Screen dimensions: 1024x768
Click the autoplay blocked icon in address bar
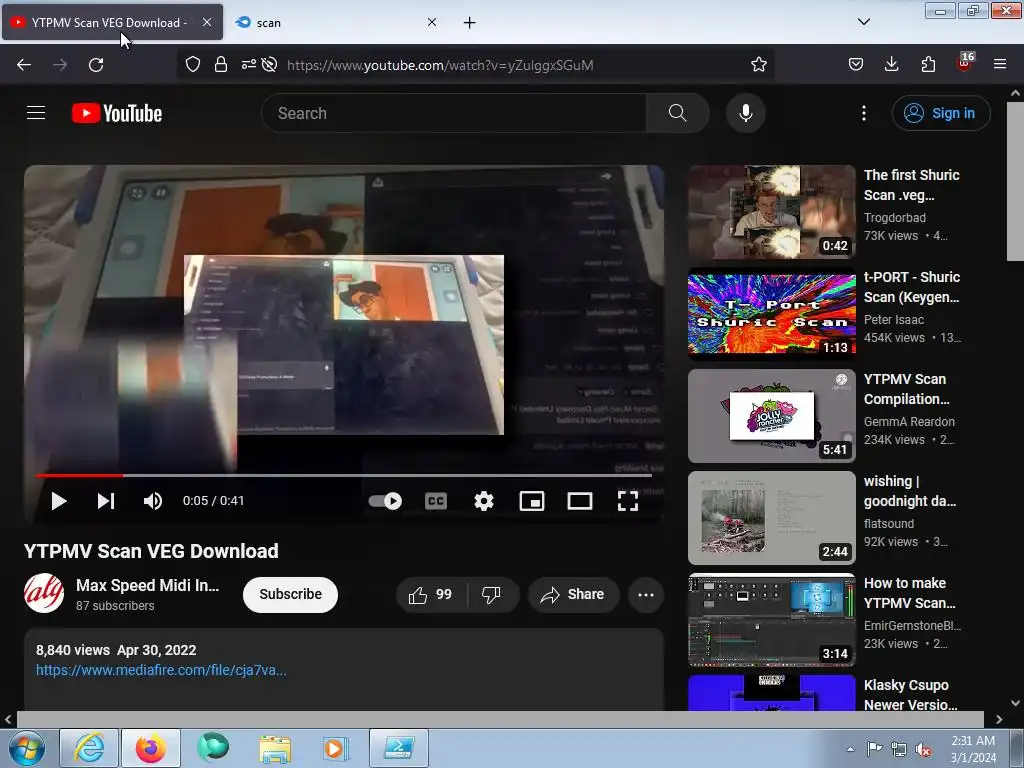pyautogui.click(x=269, y=64)
